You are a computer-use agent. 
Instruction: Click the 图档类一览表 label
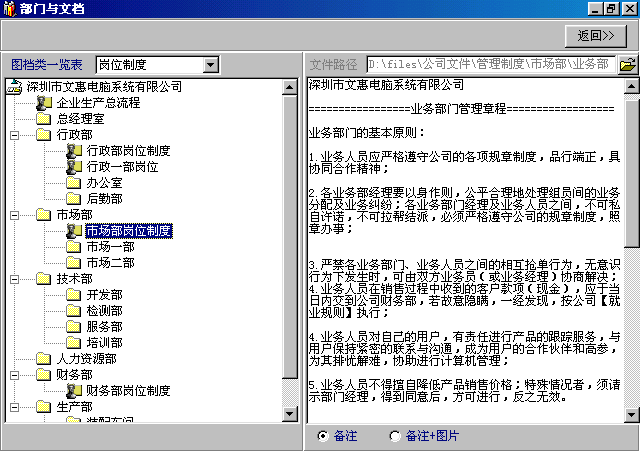[x=47, y=65]
